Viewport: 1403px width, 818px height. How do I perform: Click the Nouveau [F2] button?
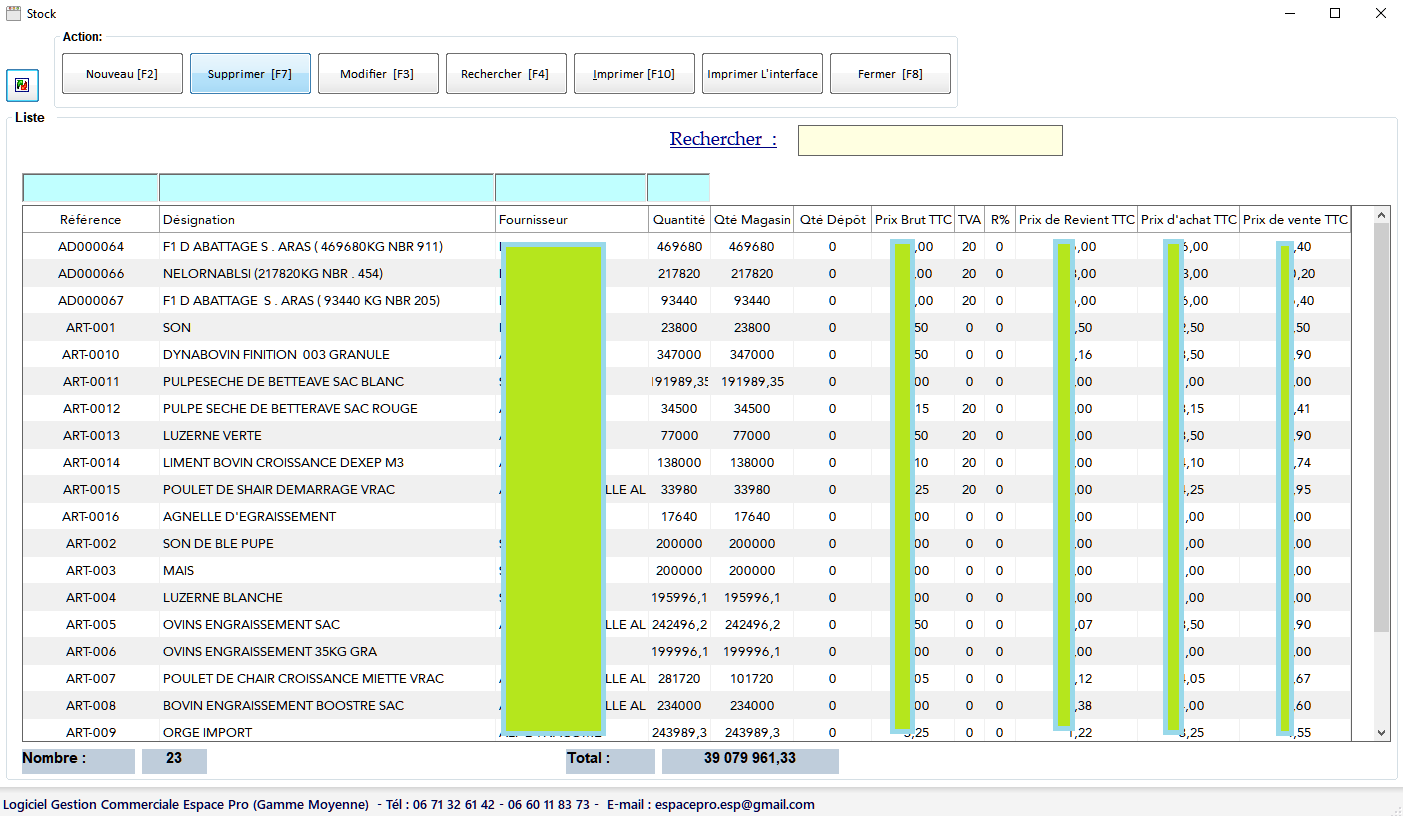[x=122, y=74]
